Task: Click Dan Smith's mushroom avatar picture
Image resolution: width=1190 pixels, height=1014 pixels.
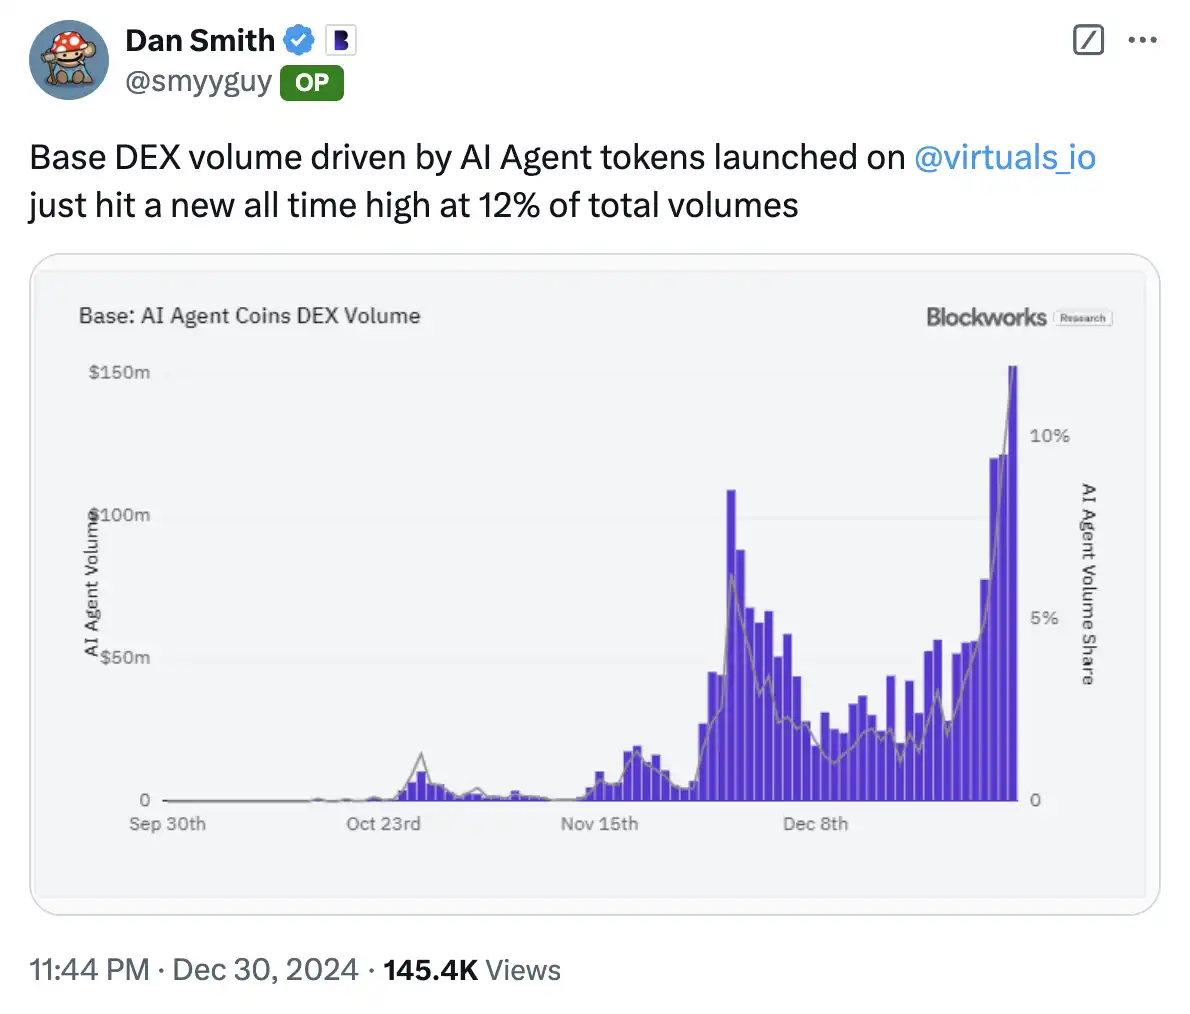Action: [68, 60]
